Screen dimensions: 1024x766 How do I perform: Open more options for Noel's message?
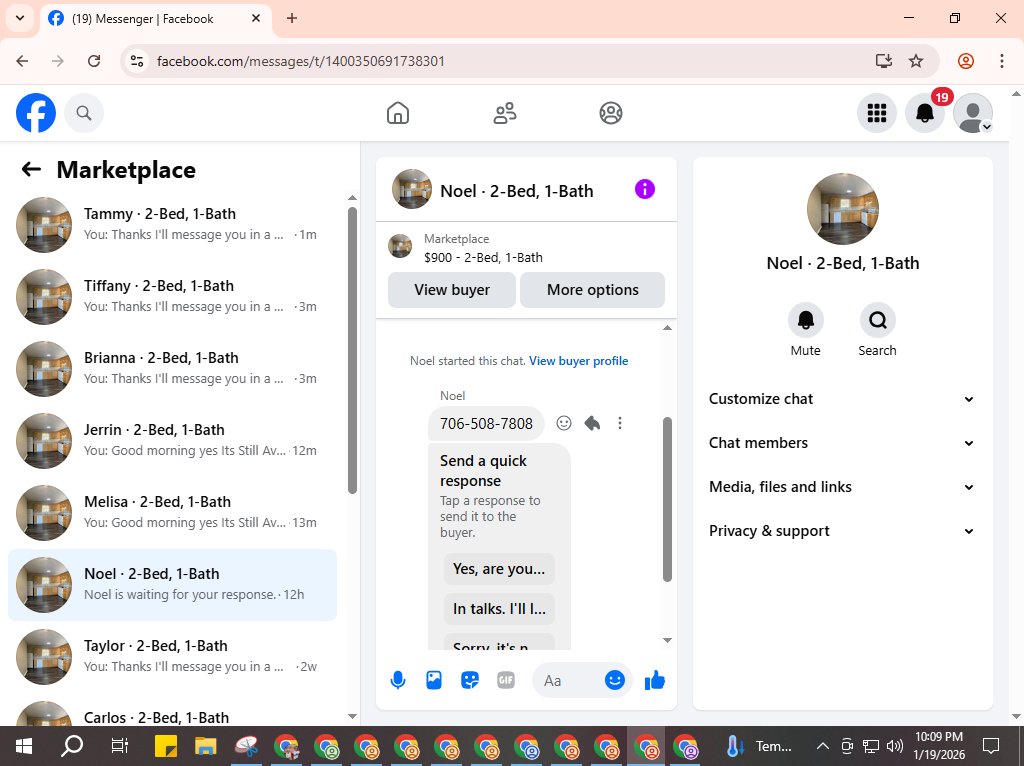point(620,423)
